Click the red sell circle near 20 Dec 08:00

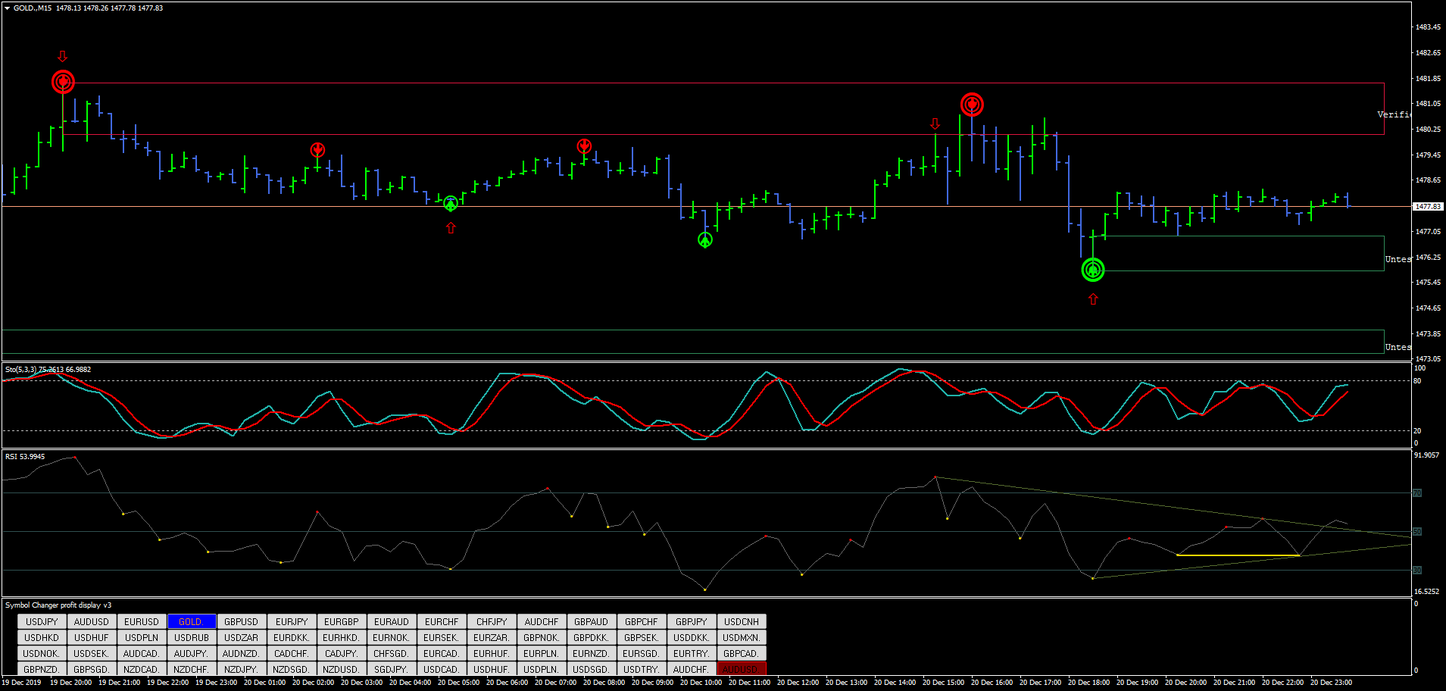pos(584,145)
